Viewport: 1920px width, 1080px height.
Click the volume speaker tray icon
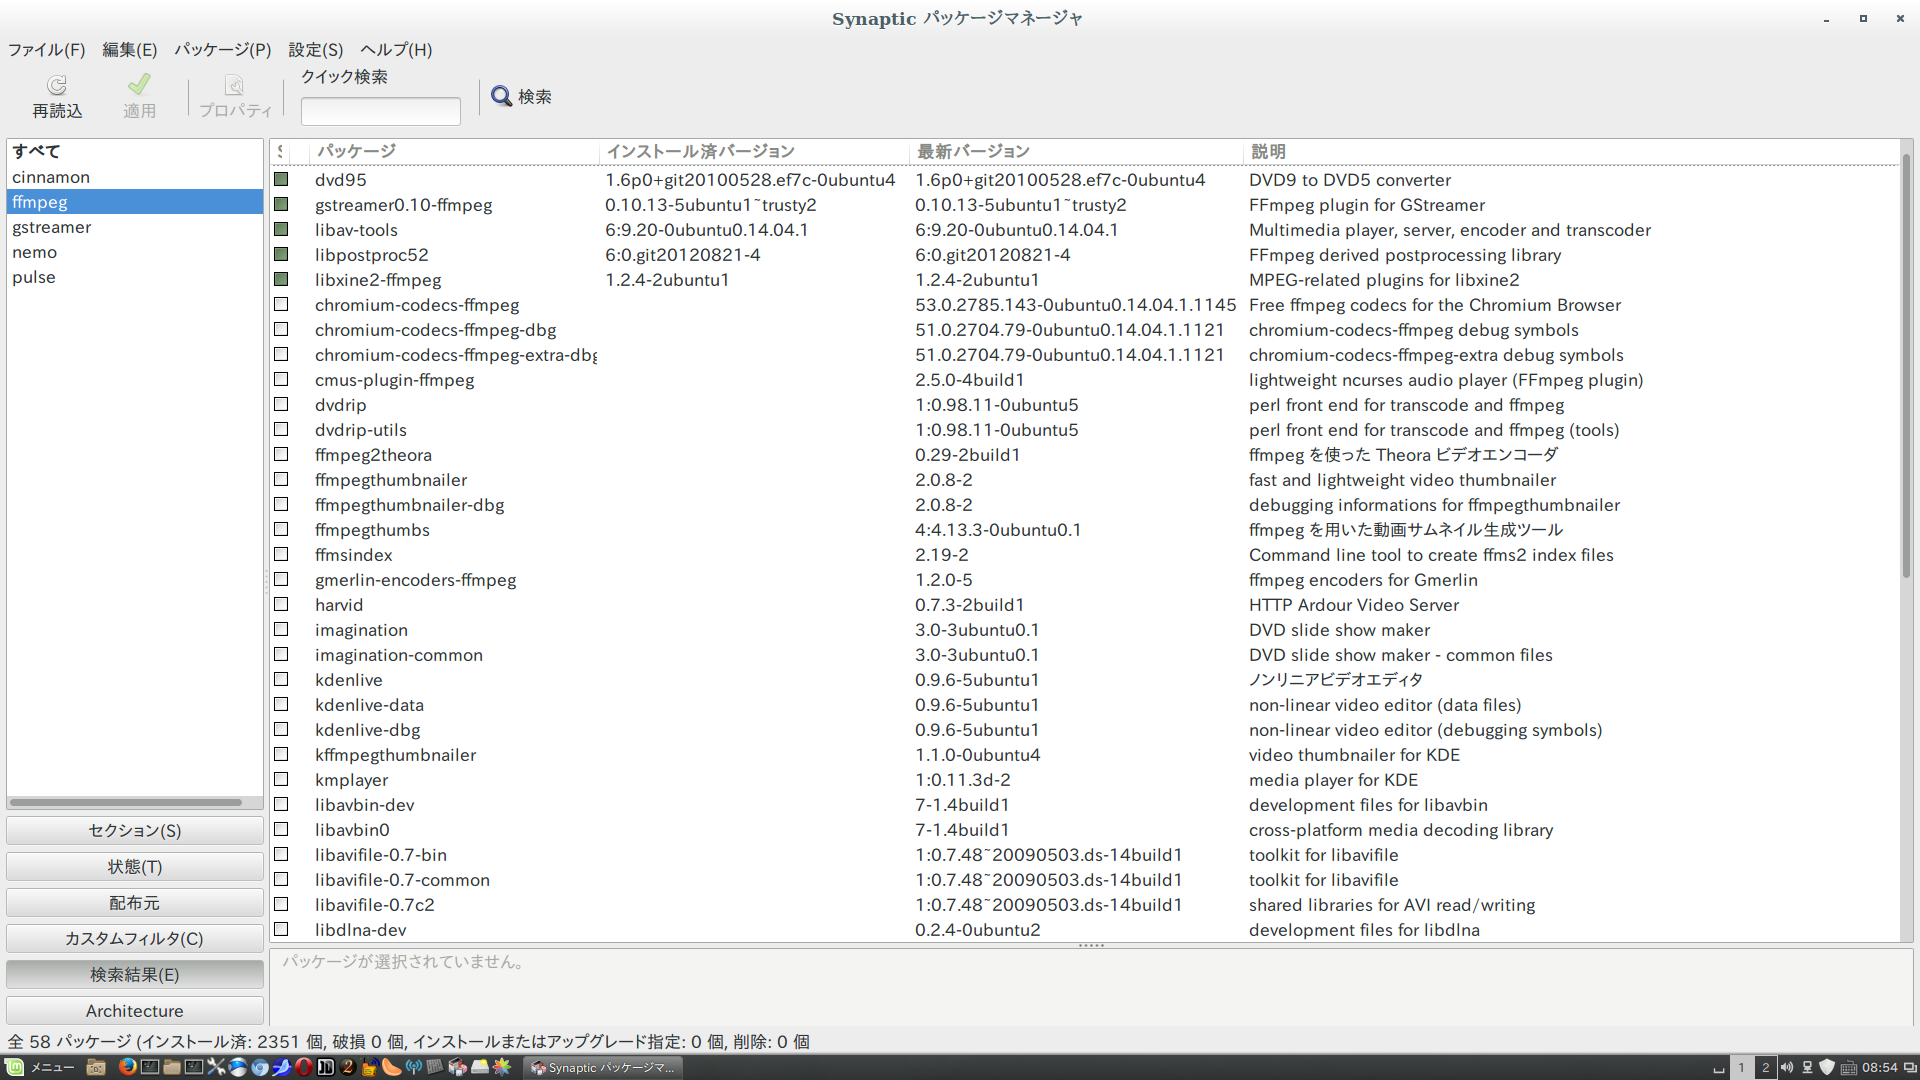click(x=1787, y=1067)
